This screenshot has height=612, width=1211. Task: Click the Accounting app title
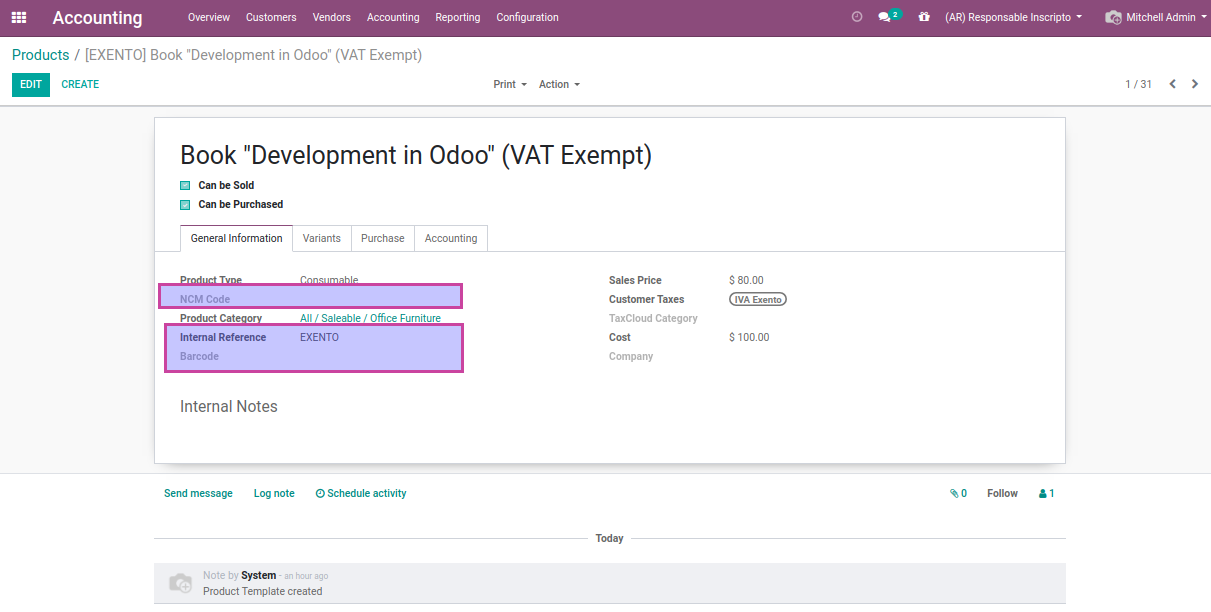(97, 18)
